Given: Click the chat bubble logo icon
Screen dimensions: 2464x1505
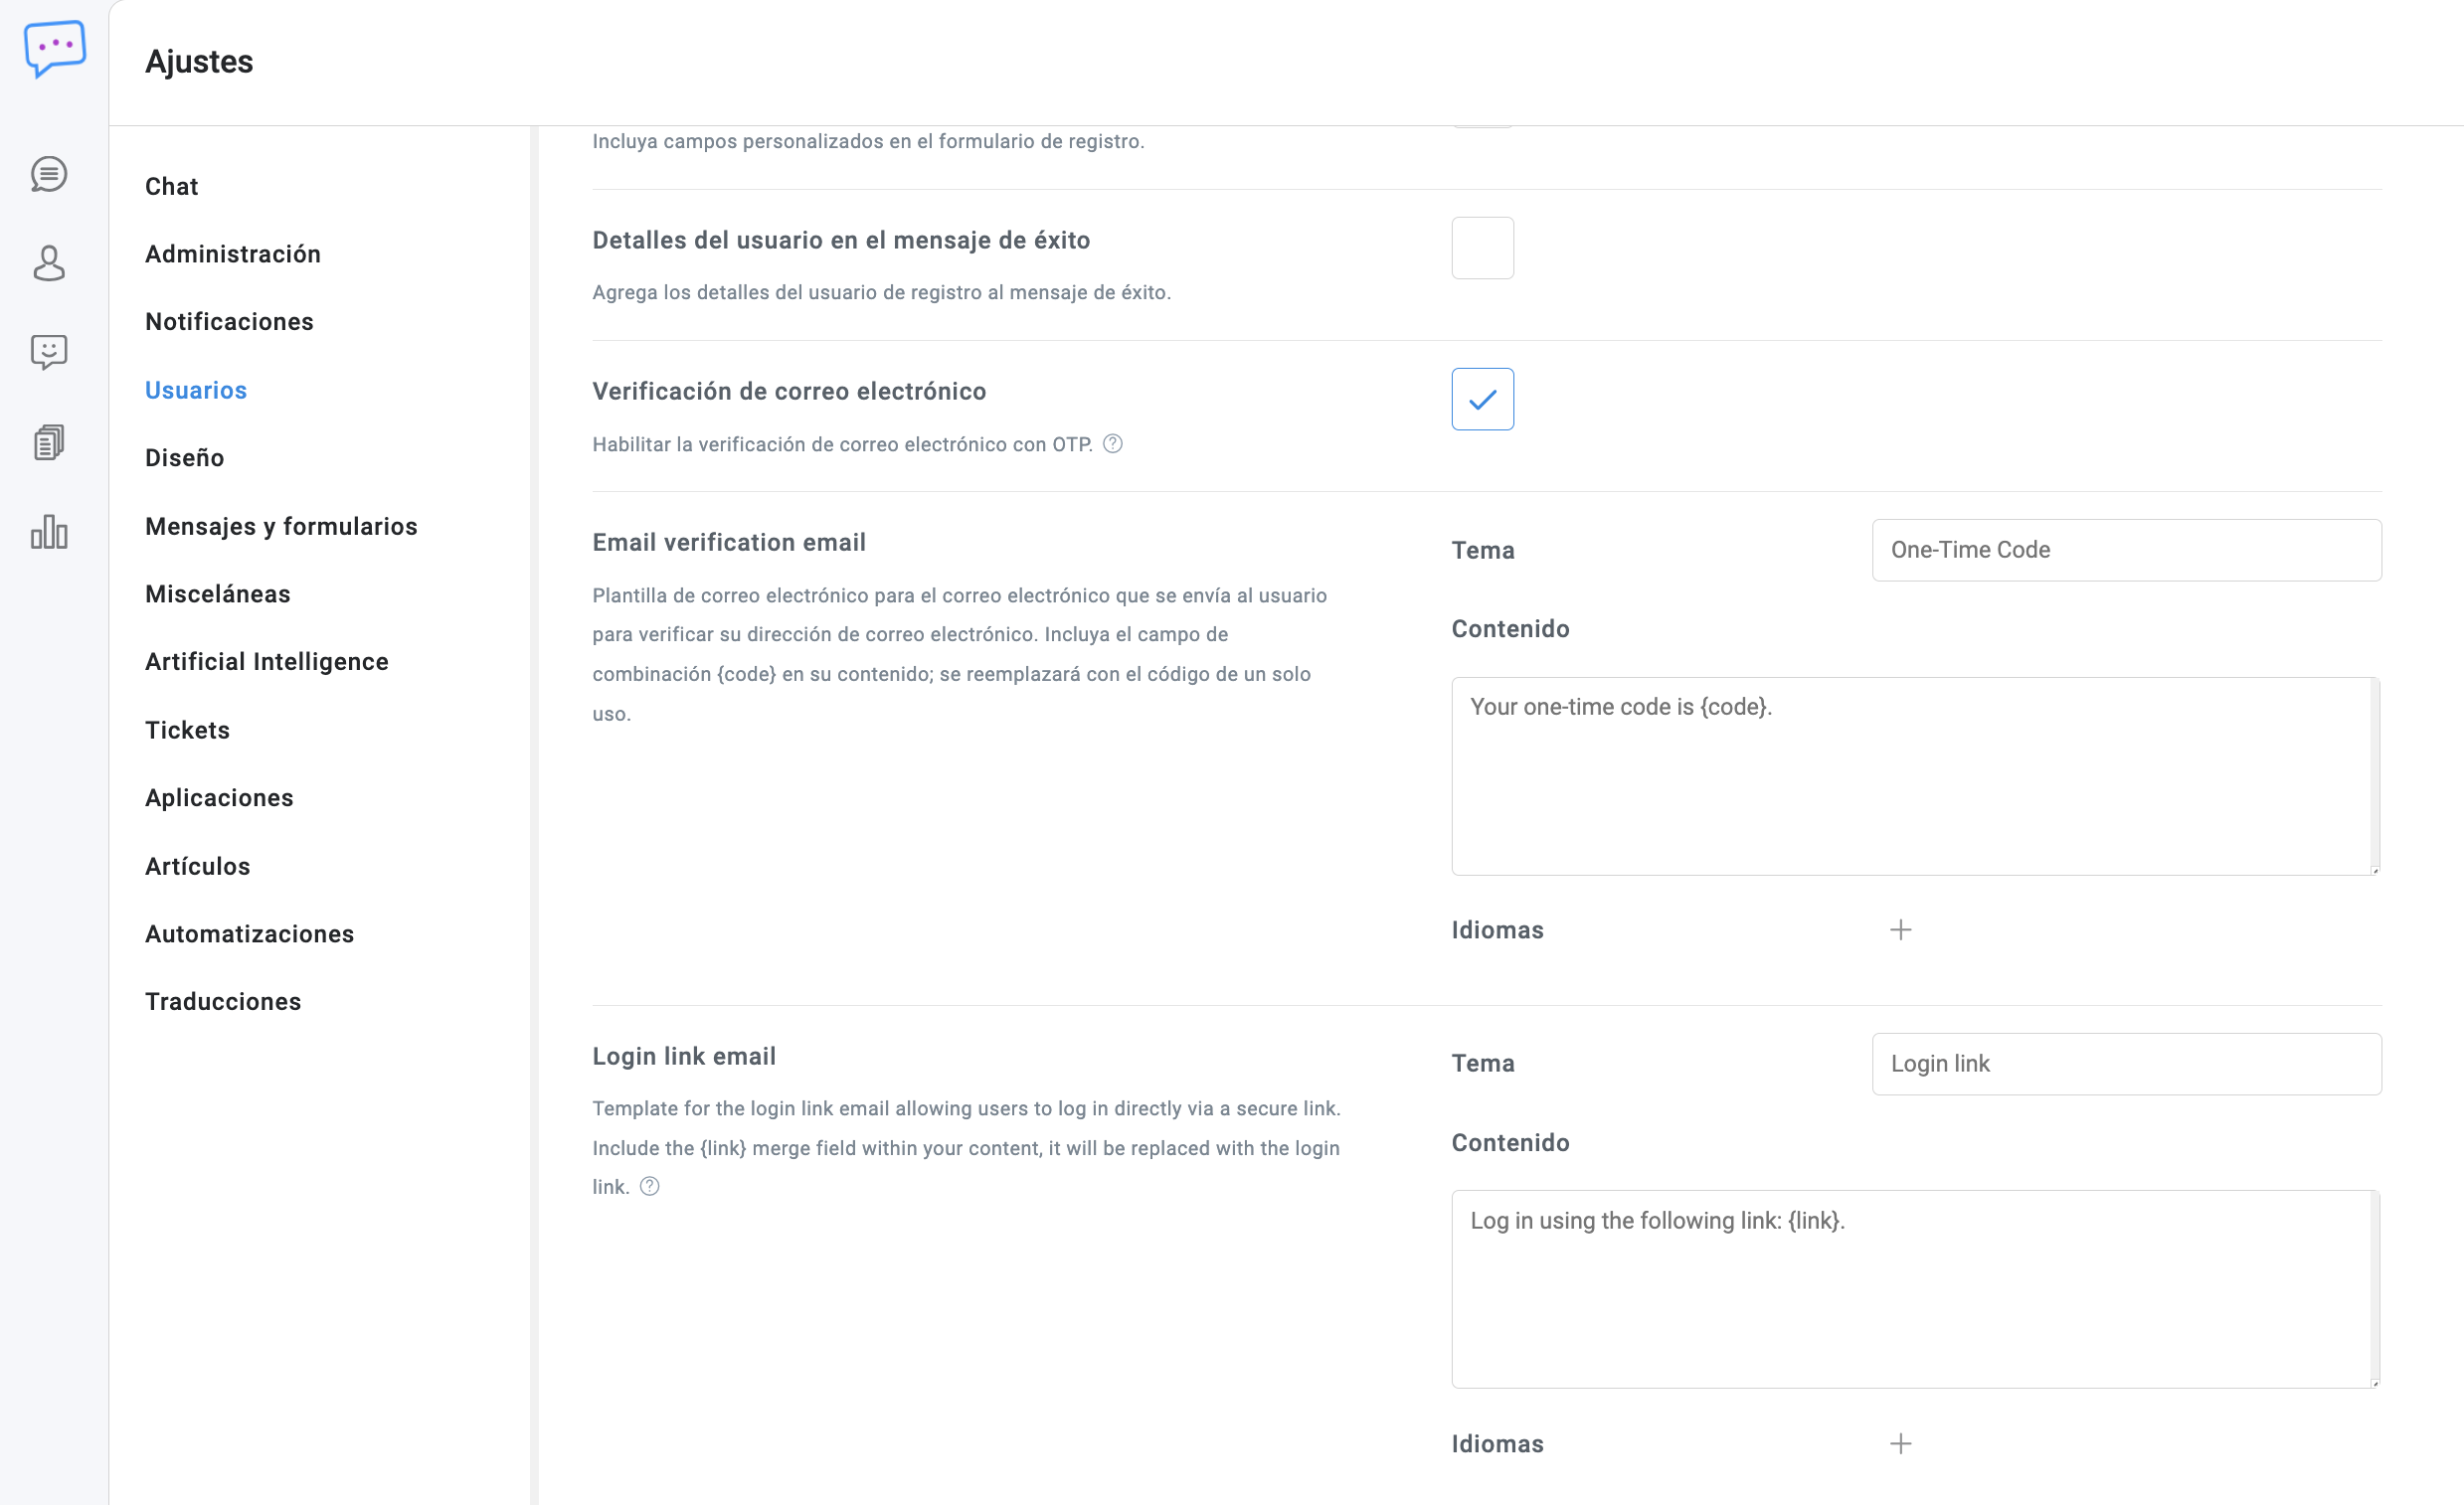Looking at the screenshot, I should pos(54,48).
